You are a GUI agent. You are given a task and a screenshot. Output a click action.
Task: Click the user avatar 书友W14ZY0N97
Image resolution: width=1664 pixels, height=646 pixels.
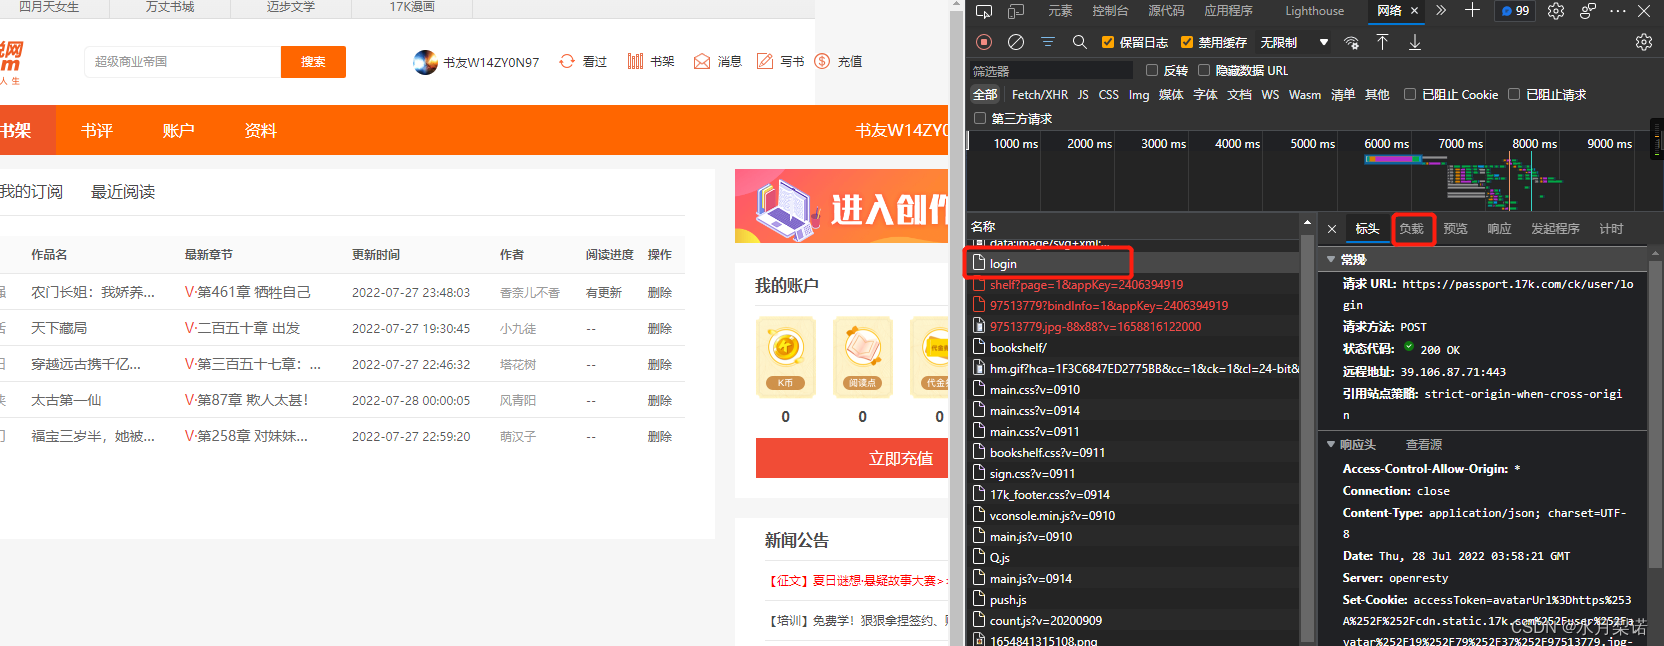426,62
